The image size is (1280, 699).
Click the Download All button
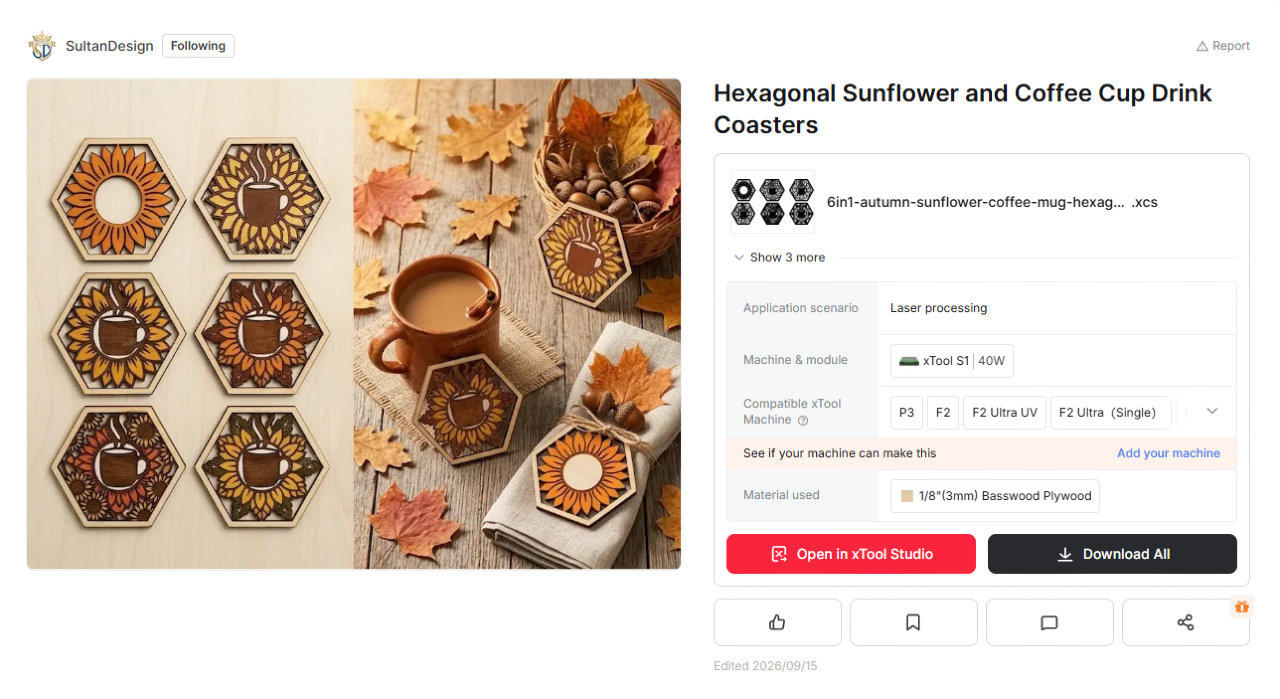point(1112,554)
